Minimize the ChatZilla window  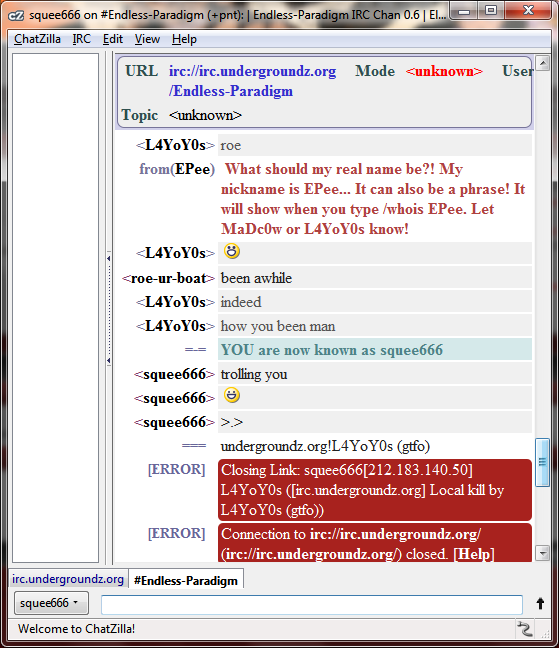464,10
